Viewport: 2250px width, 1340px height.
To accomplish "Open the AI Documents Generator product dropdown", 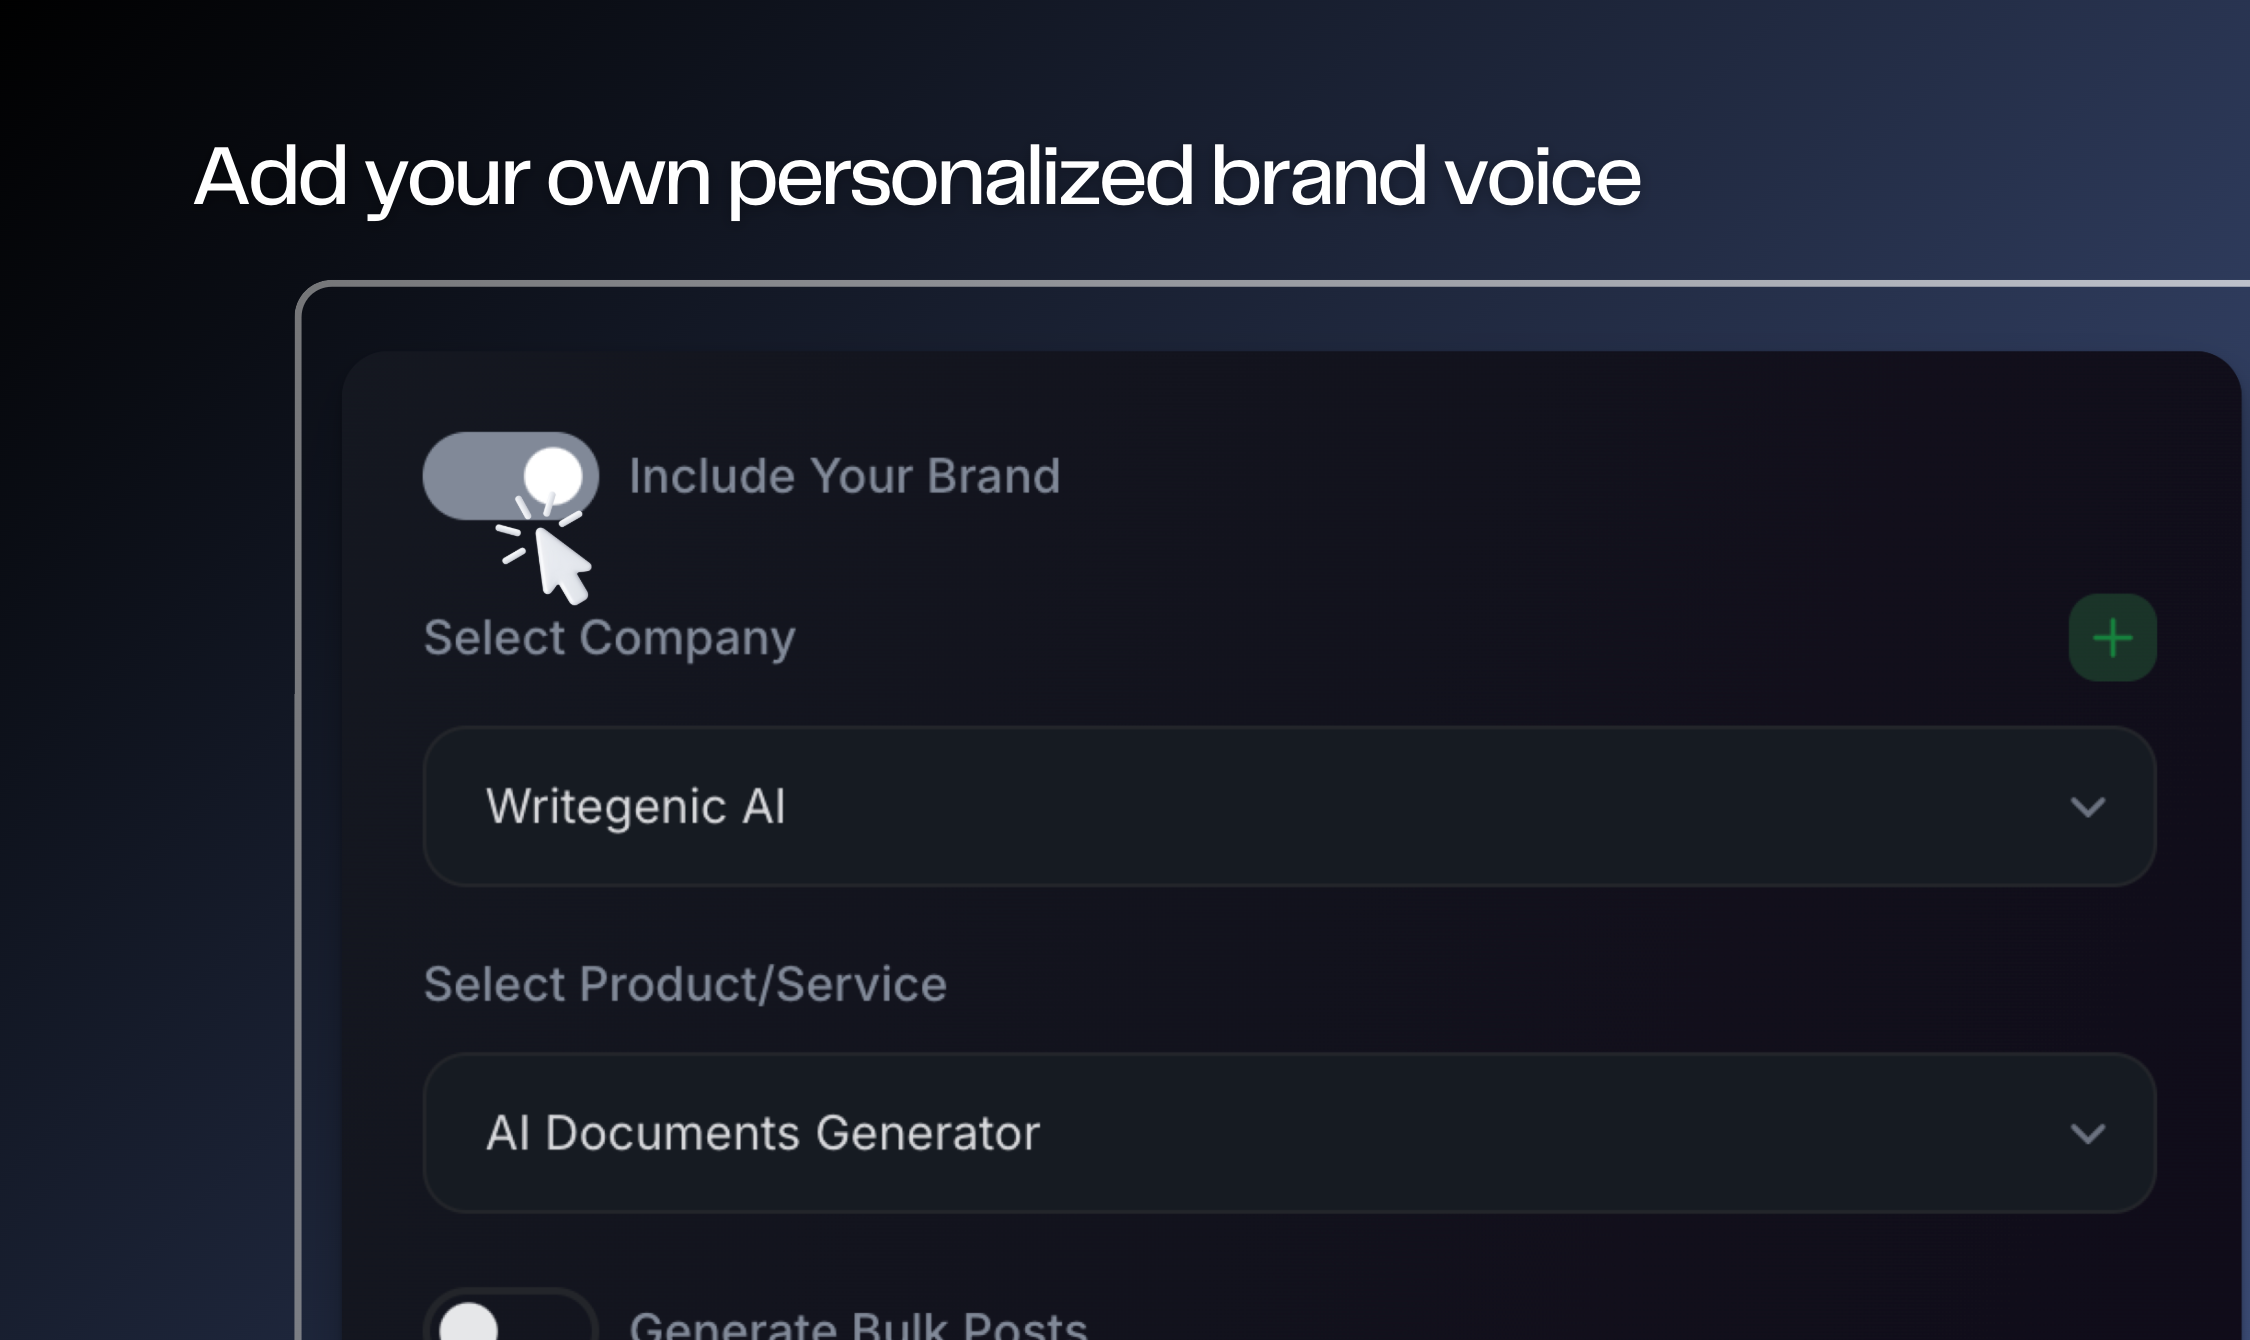I will click(1289, 1133).
